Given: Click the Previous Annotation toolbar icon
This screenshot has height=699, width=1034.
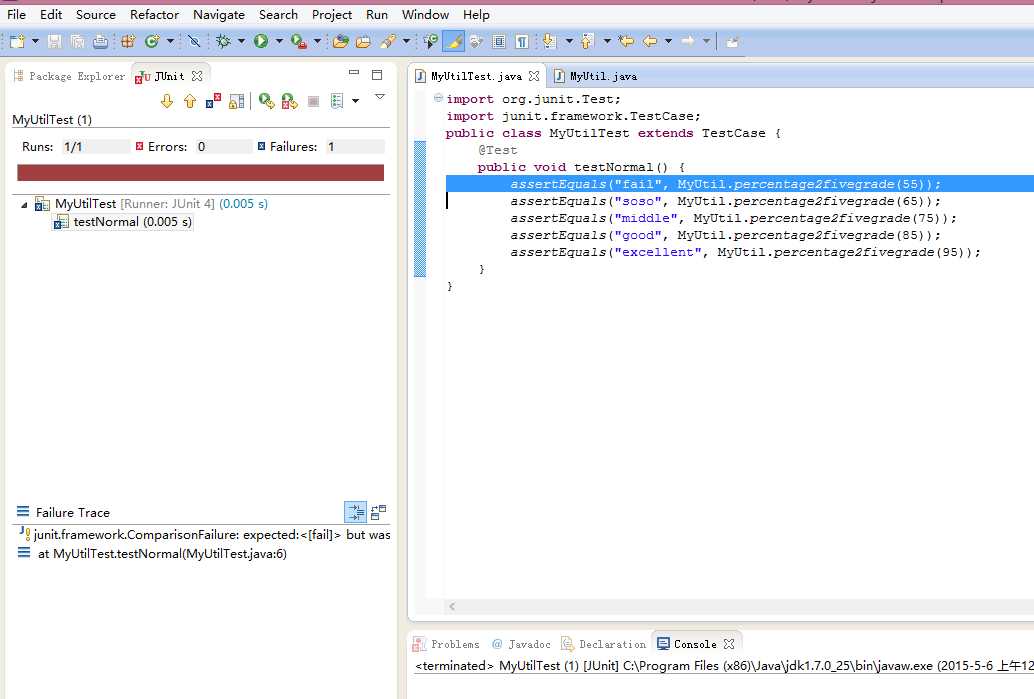Looking at the screenshot, I should [x=587, y=42].
